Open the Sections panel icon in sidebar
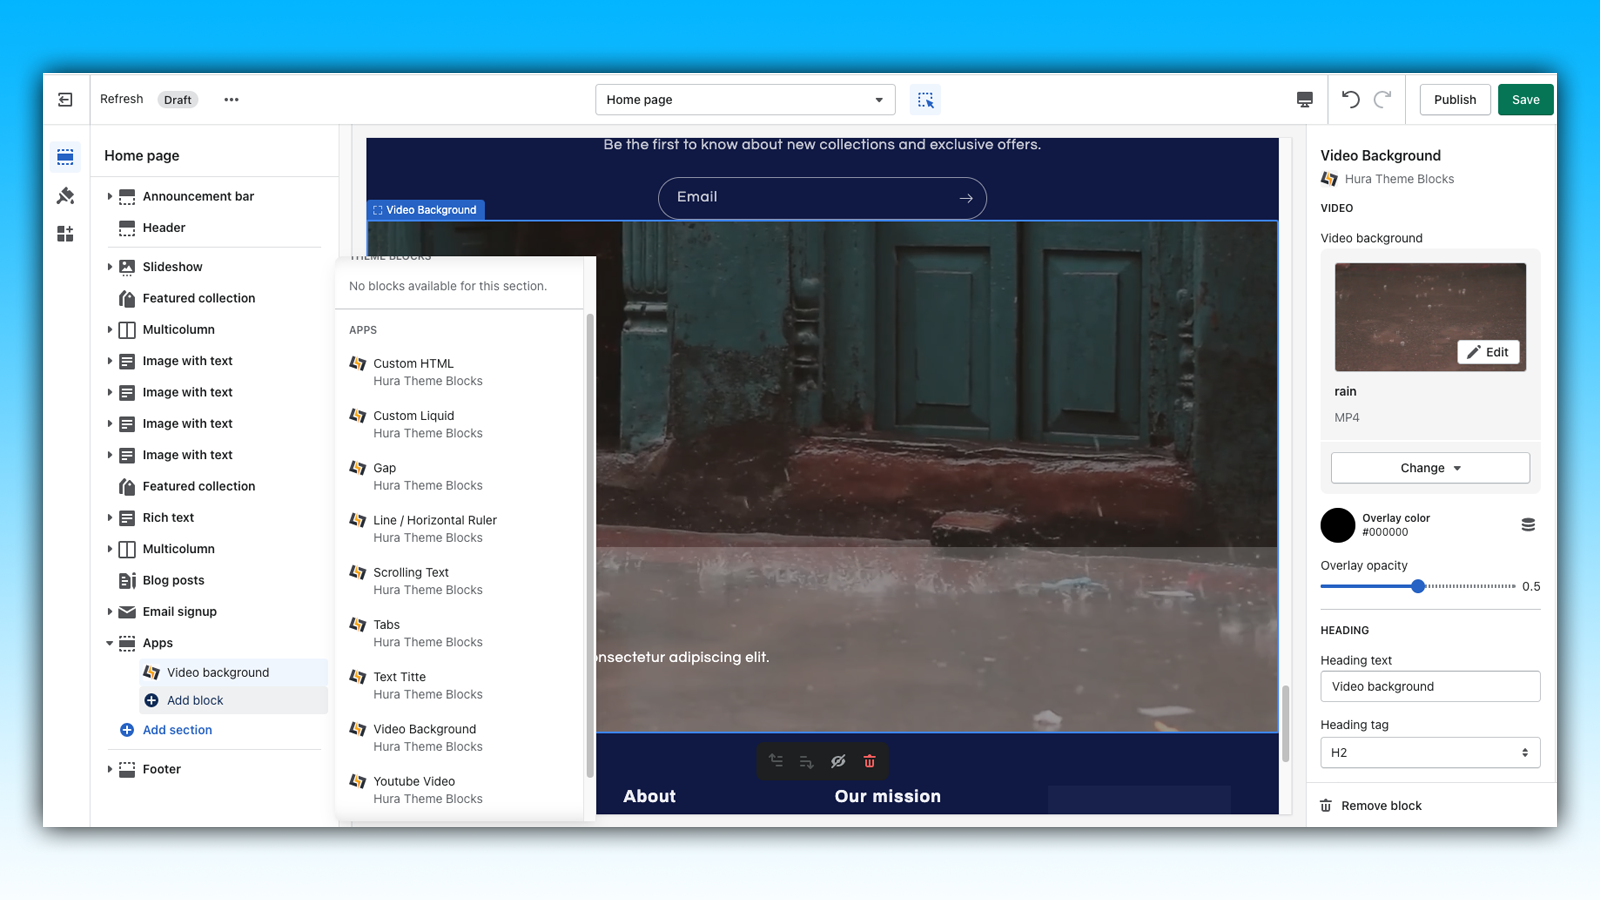The width and height of the screenshot is (1600, 900). click(65, 157)
